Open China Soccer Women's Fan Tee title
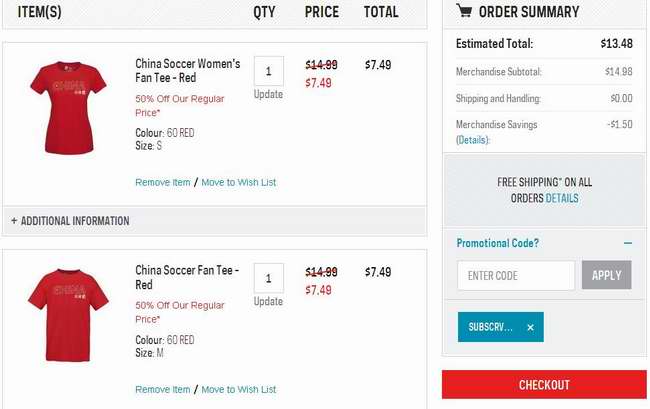Image resolution: width=650 pixels, height=409 pixels. coord(187,70)
